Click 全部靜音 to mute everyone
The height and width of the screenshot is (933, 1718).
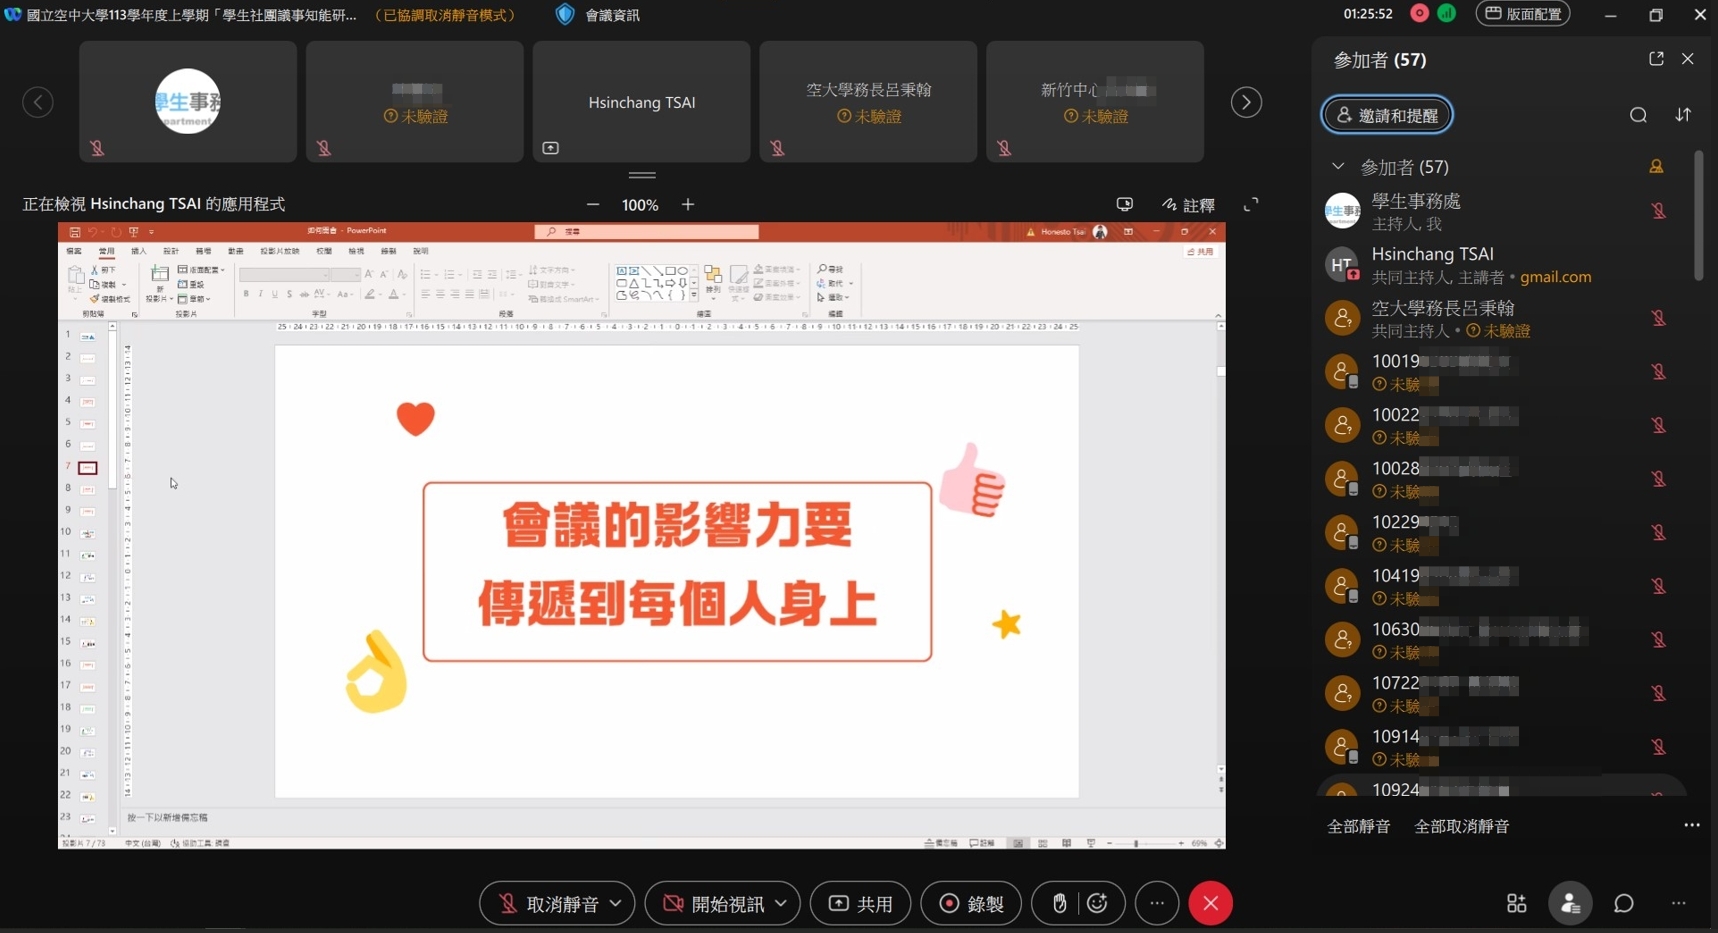pyautogui.click(x=1358, y=826)
